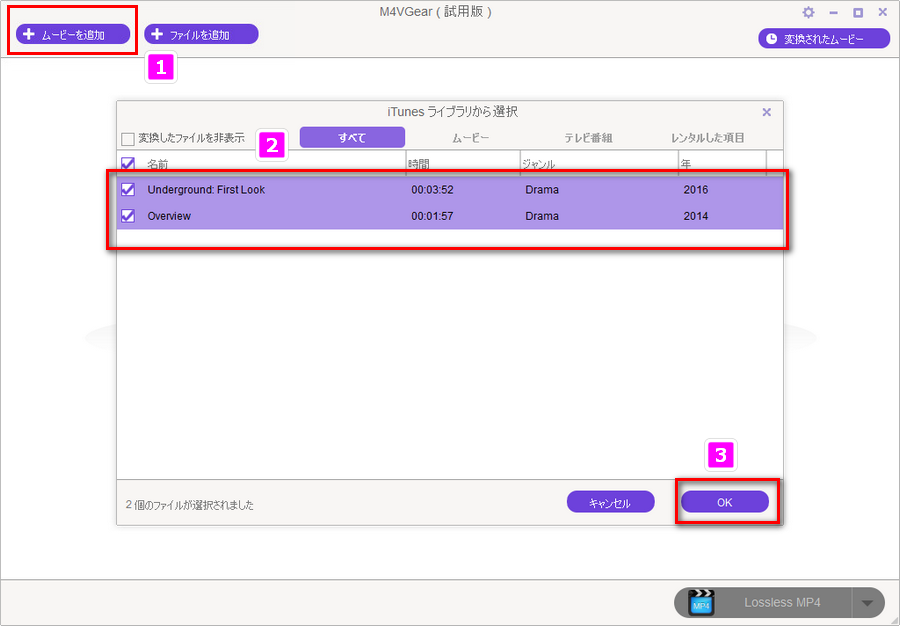
Task: Expand the output format dropdown arrow
Action: coord(868,603)
